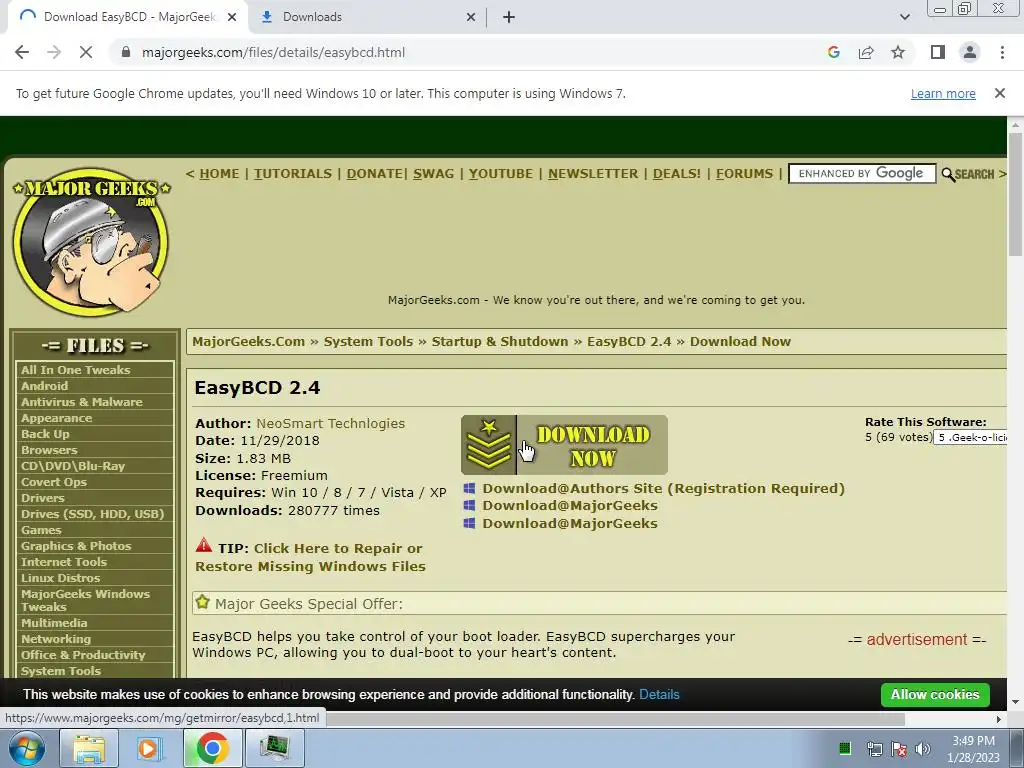This screenshot has width=1024, height=768.
Task: Click horizontal scrollbar right arrow
Action: pyautogui.click(x=999, y=719)
